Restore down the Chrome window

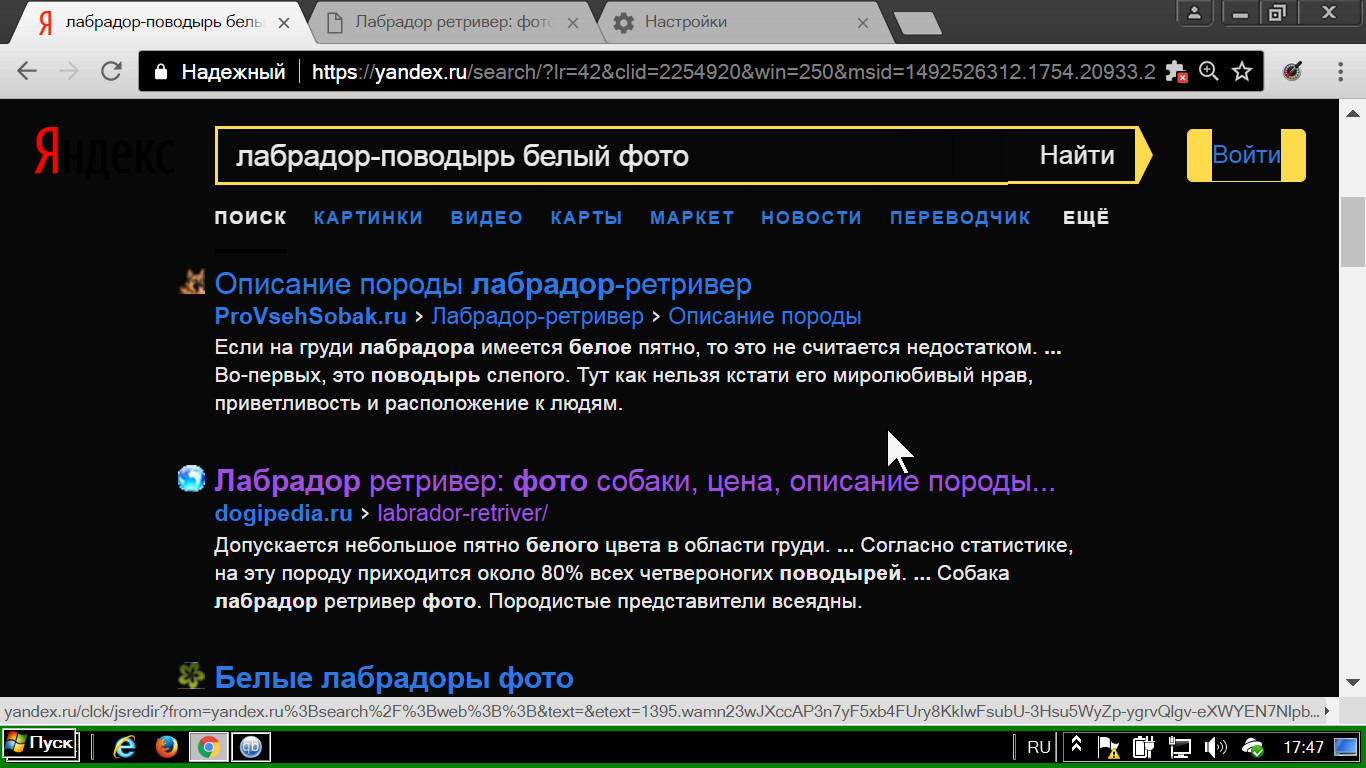1276,13
